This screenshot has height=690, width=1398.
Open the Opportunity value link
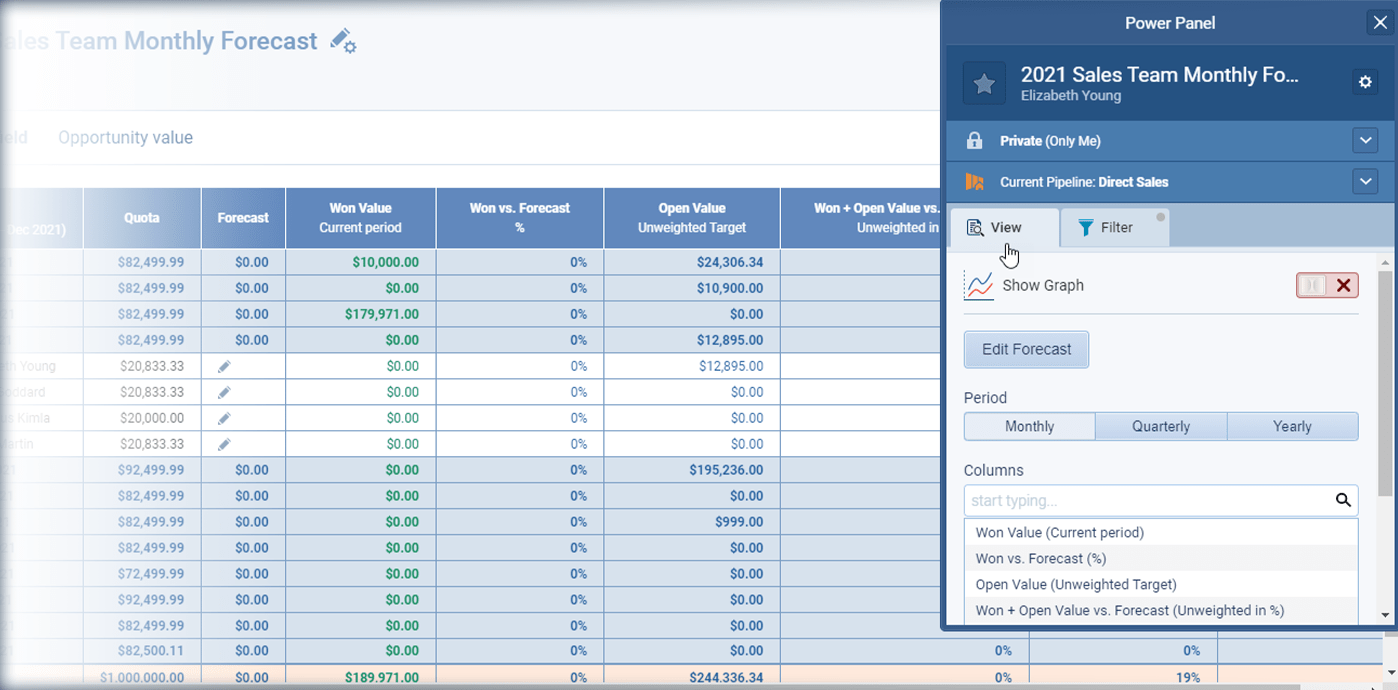pyautogui.click(x=125, y=137)
